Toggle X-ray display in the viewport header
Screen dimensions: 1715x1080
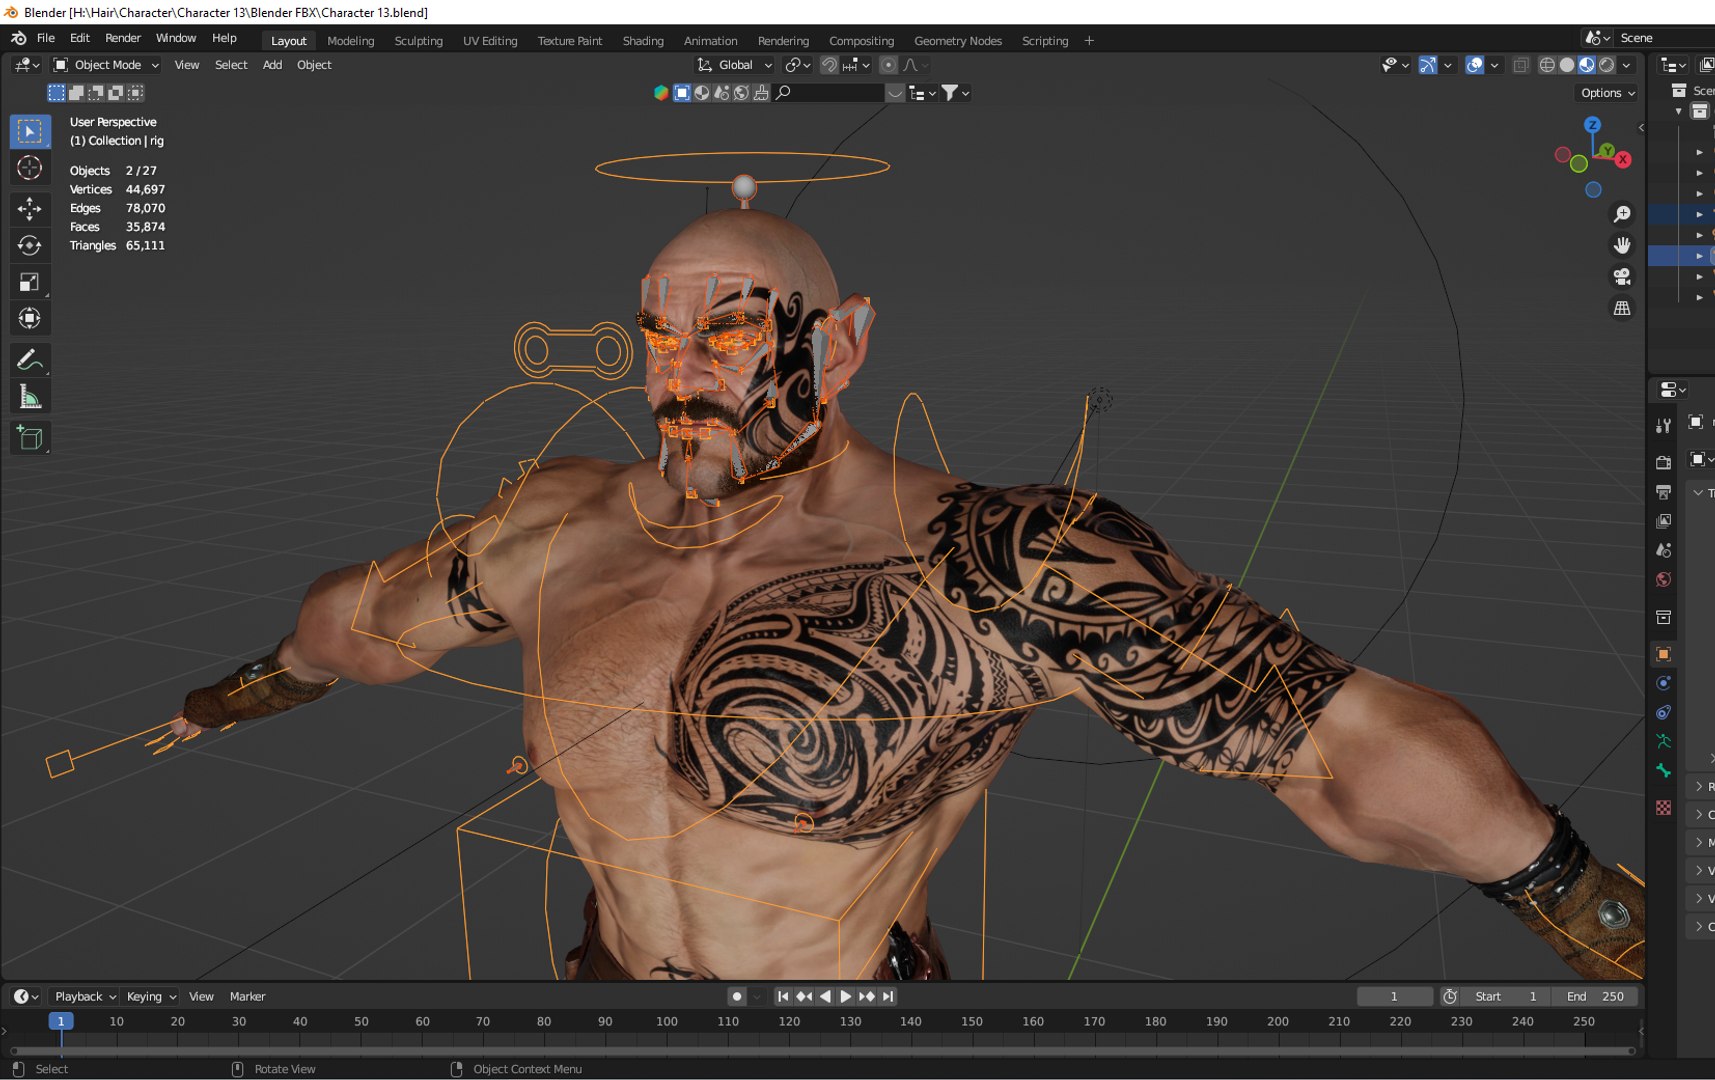[1521, 65]
